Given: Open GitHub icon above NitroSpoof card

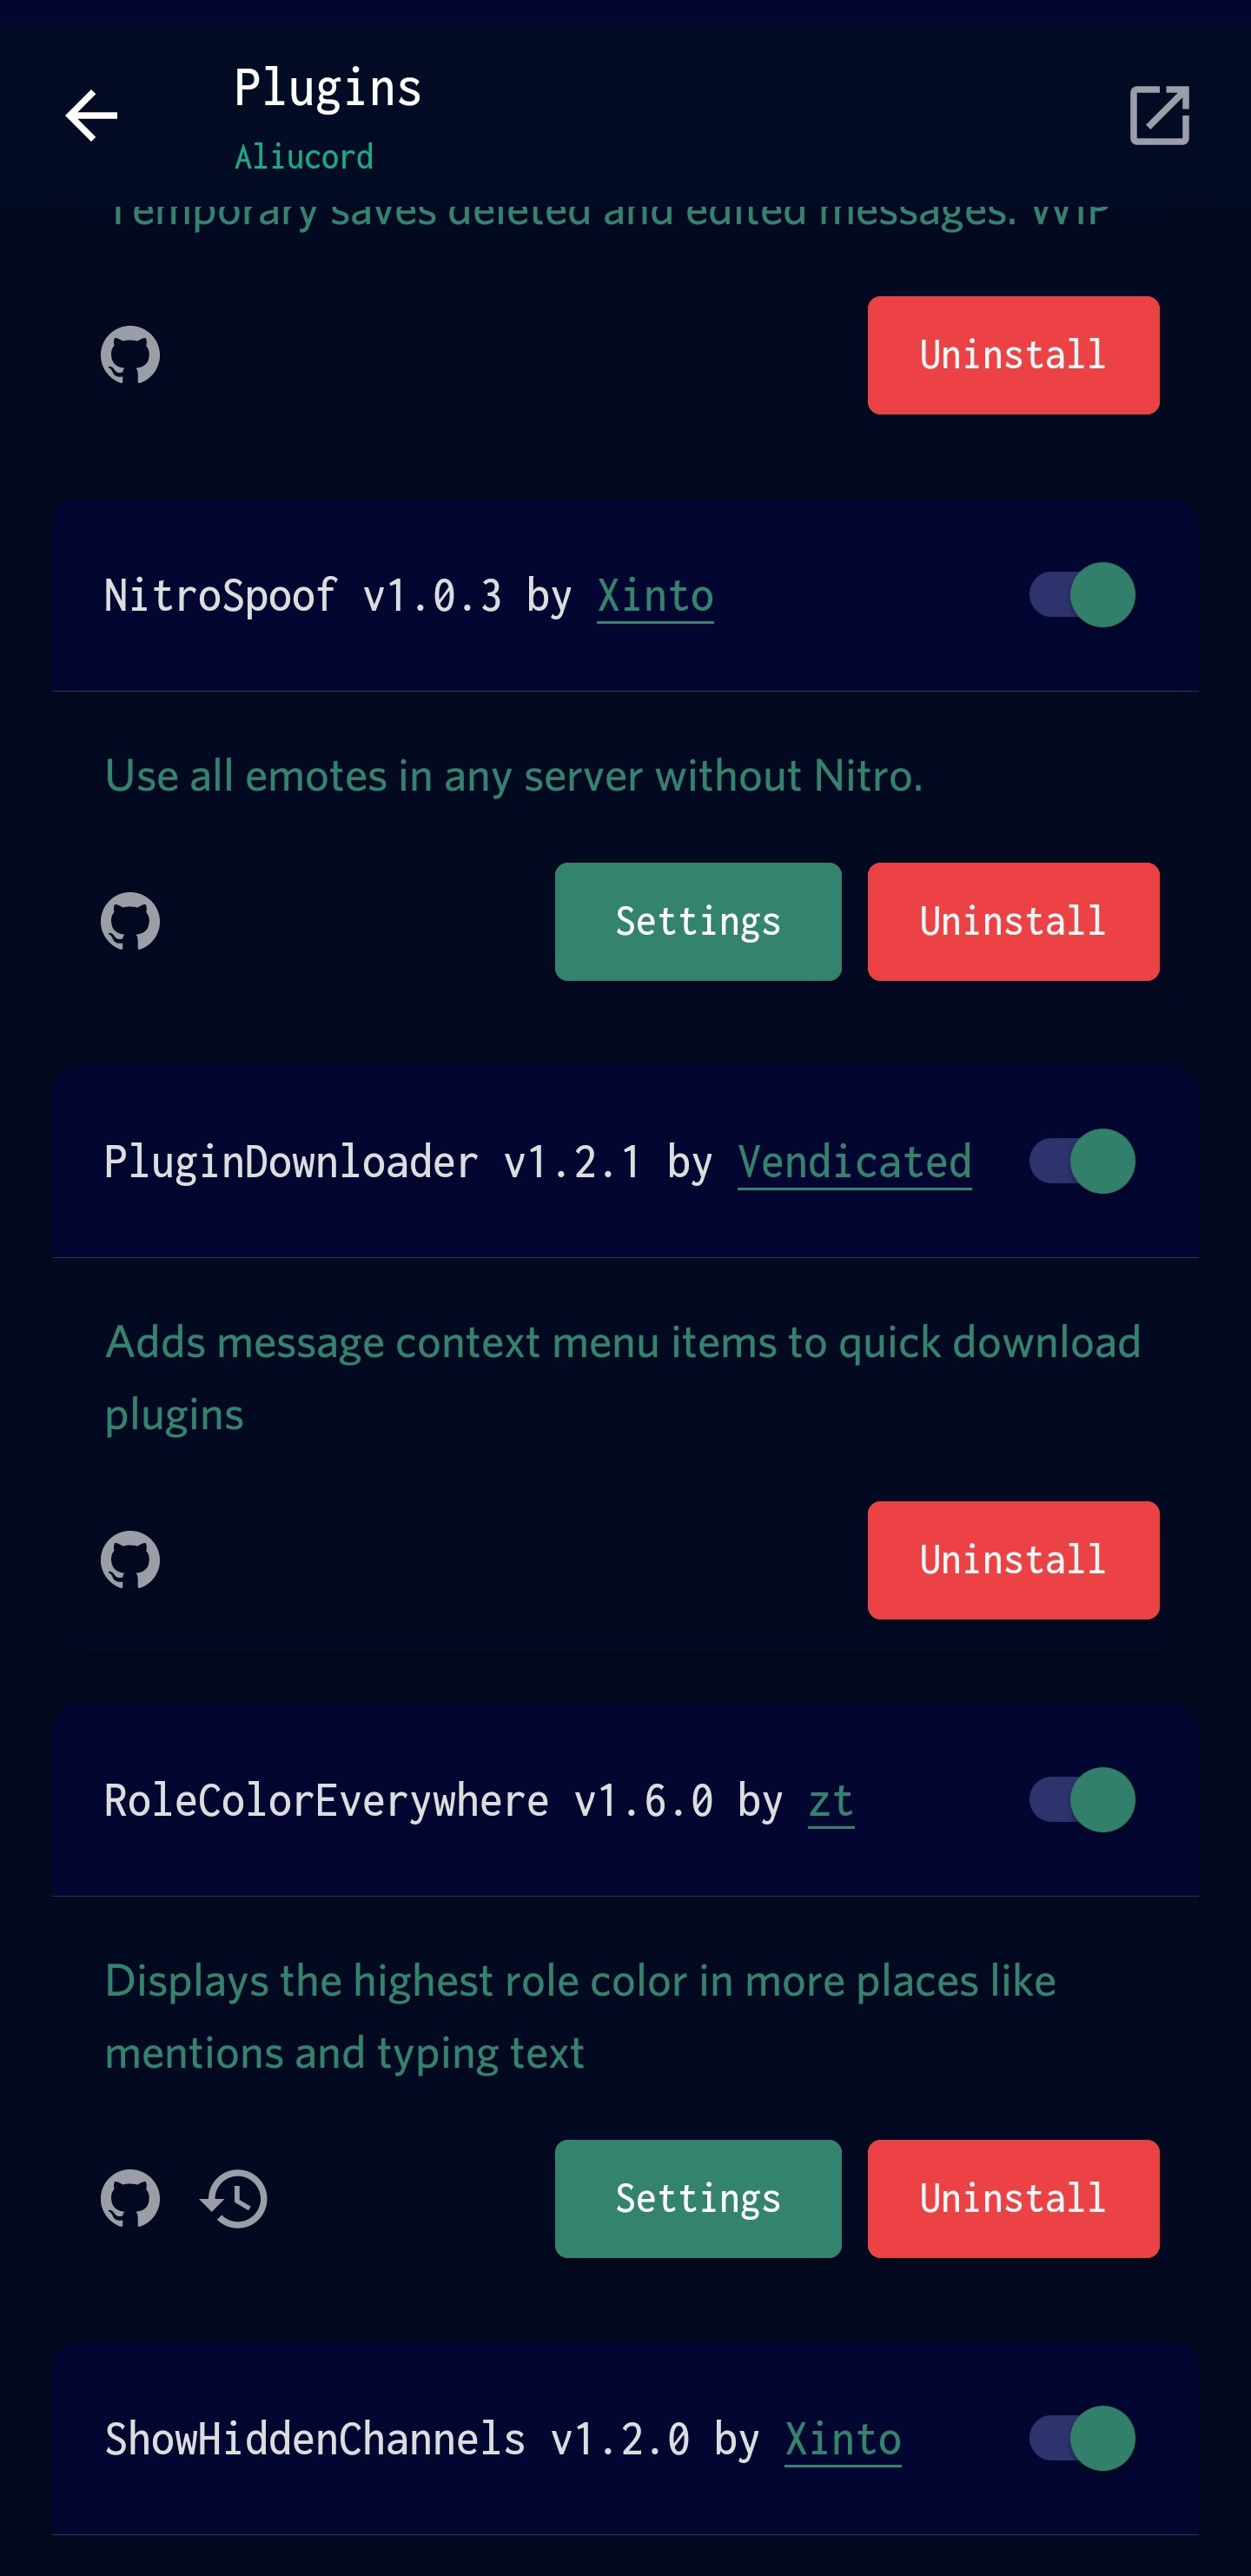Looking at the screenshot, I should pyautogui.click(x=130, y=355).
